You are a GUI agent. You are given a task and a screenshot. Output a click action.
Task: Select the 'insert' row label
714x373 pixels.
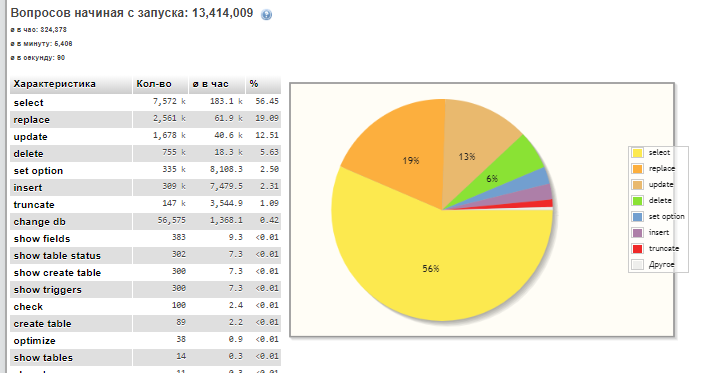pos(28,188)
